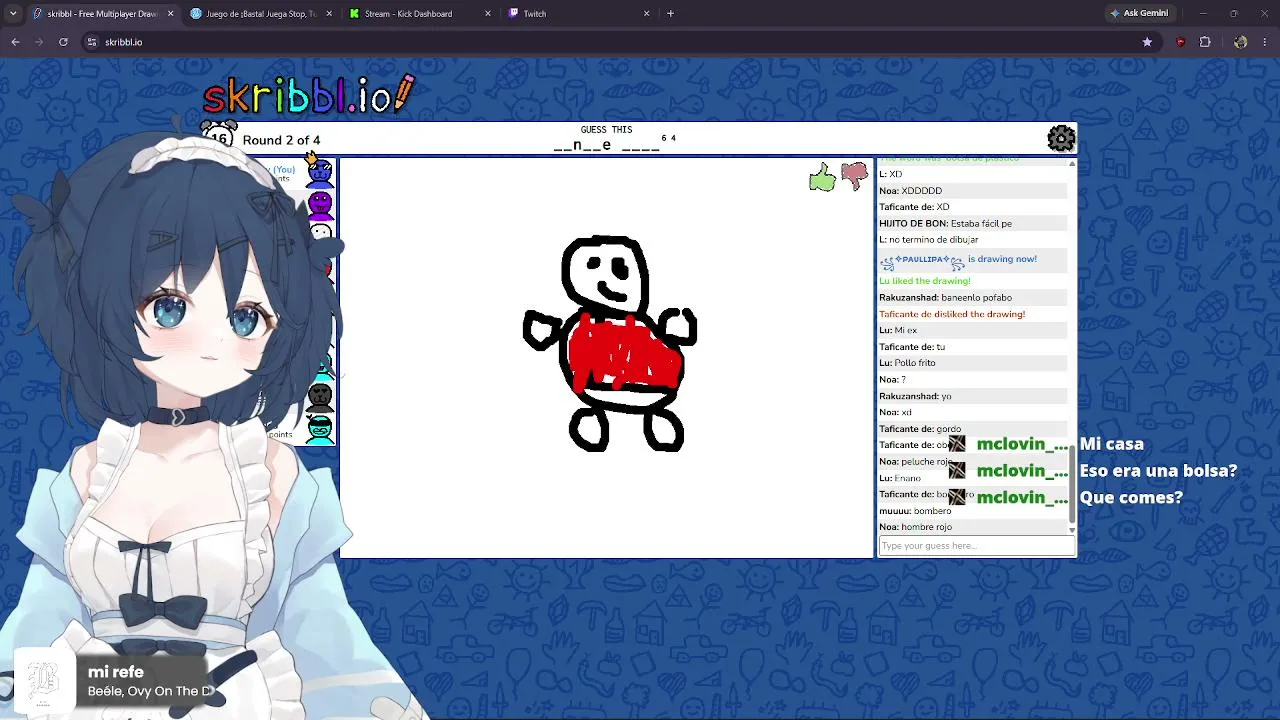Dislike the drawing with thumbs down
The width and height of the screenshot is (1280, 720).
point(854,177)
